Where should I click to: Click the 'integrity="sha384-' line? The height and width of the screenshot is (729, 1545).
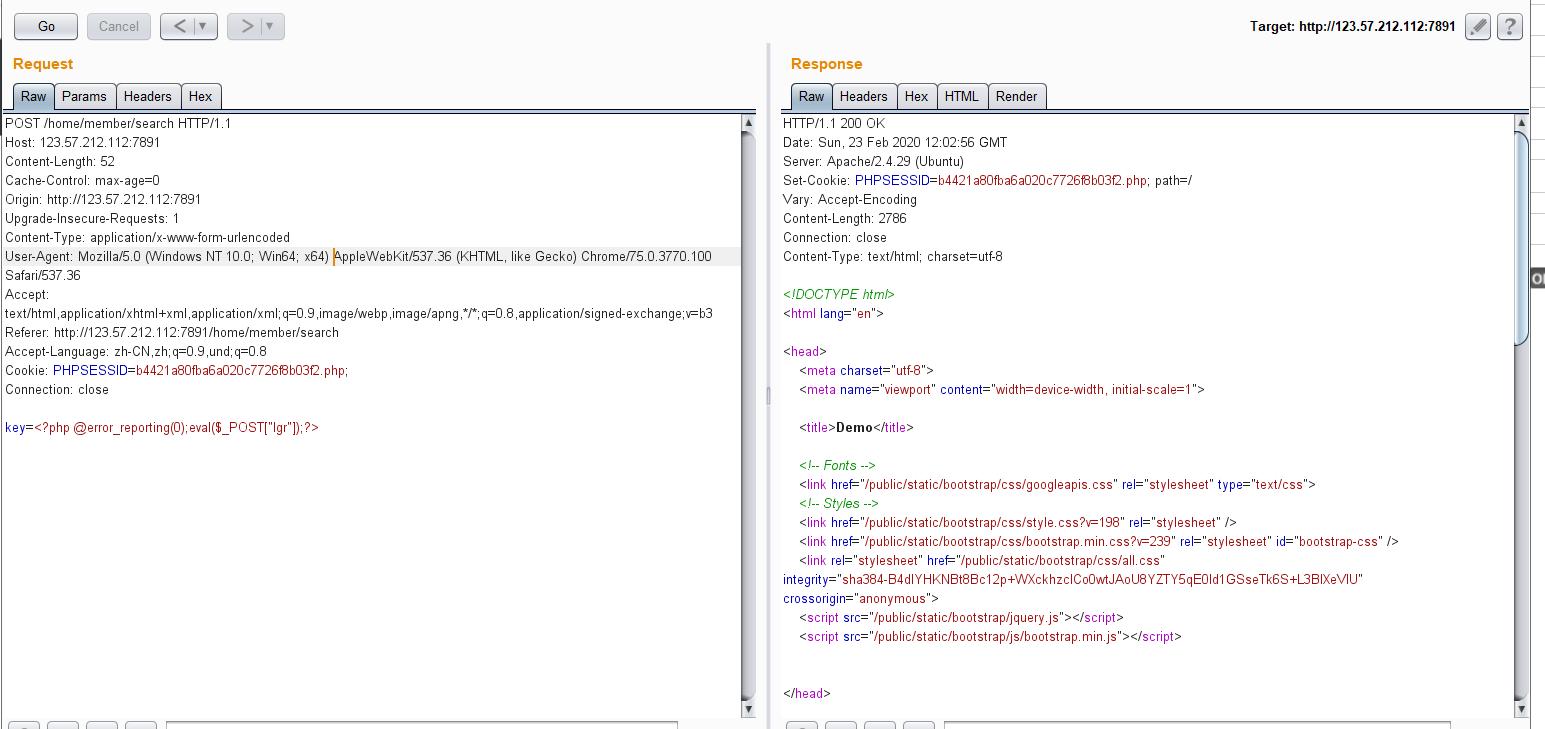(1073, 580)
